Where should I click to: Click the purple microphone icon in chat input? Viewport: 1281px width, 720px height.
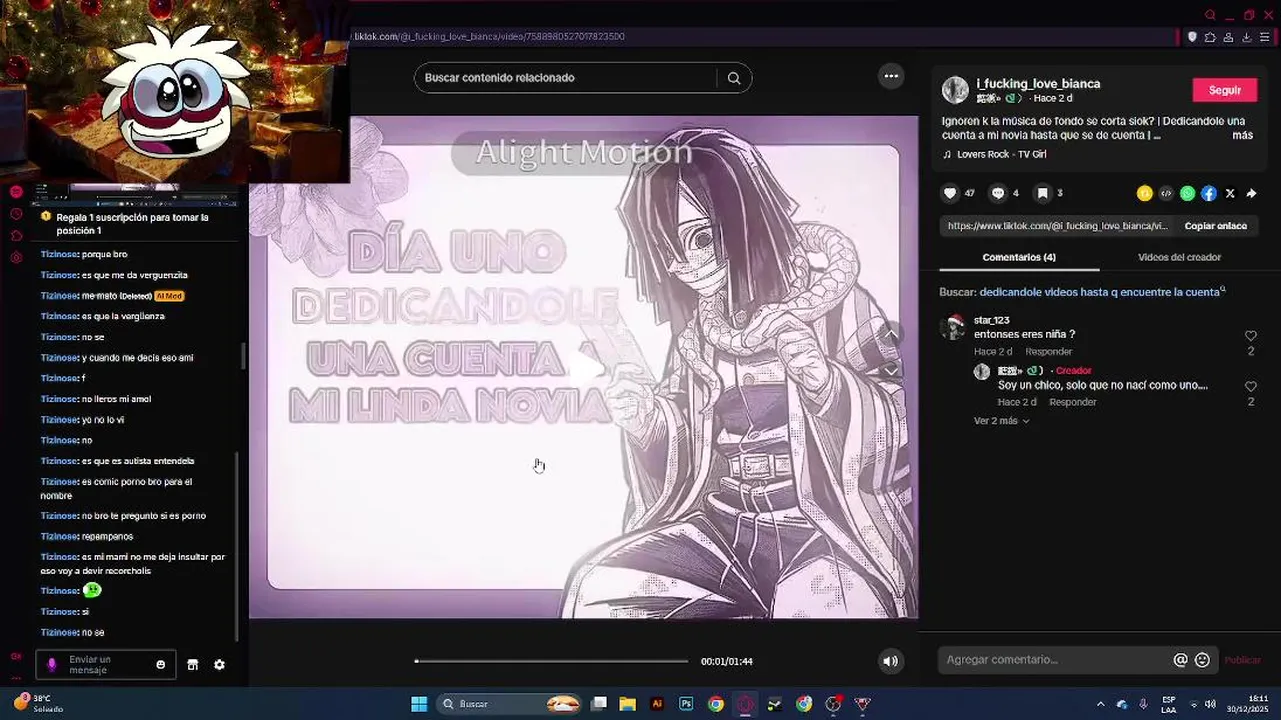[x=52, y=665]
